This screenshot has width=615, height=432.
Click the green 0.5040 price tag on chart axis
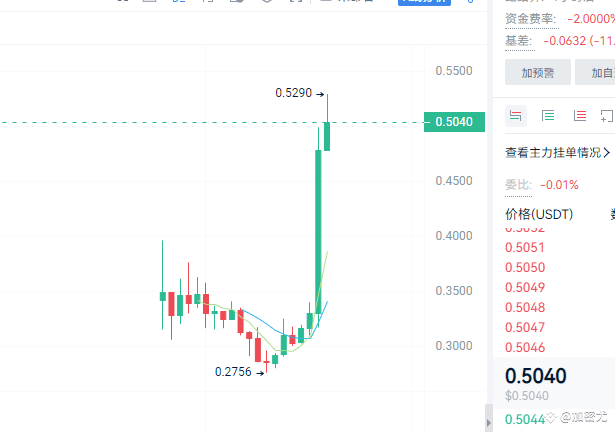(x=454, y=122)
